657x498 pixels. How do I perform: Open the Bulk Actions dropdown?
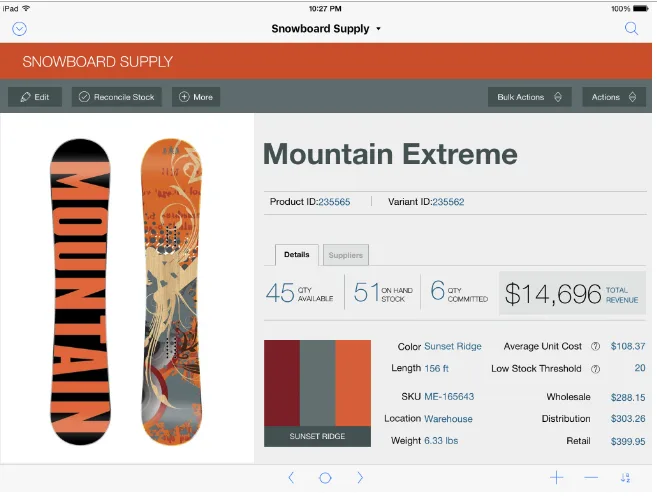point(530,97)
